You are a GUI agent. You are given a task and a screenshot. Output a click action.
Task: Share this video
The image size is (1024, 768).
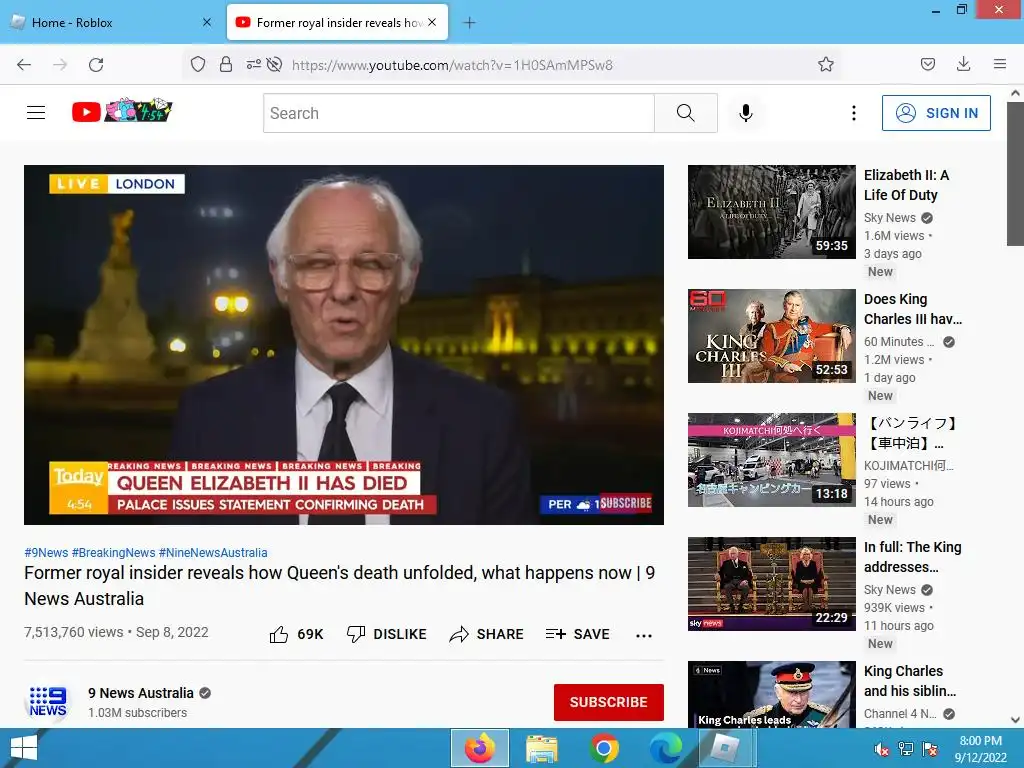pos(487,634)
